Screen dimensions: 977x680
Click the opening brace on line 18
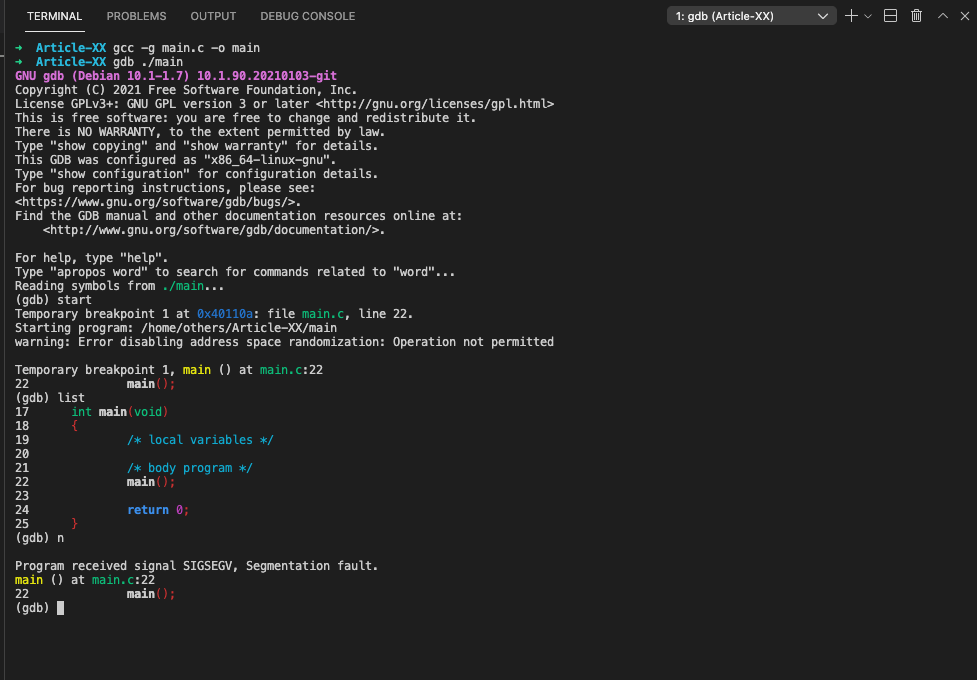[75, 426]
